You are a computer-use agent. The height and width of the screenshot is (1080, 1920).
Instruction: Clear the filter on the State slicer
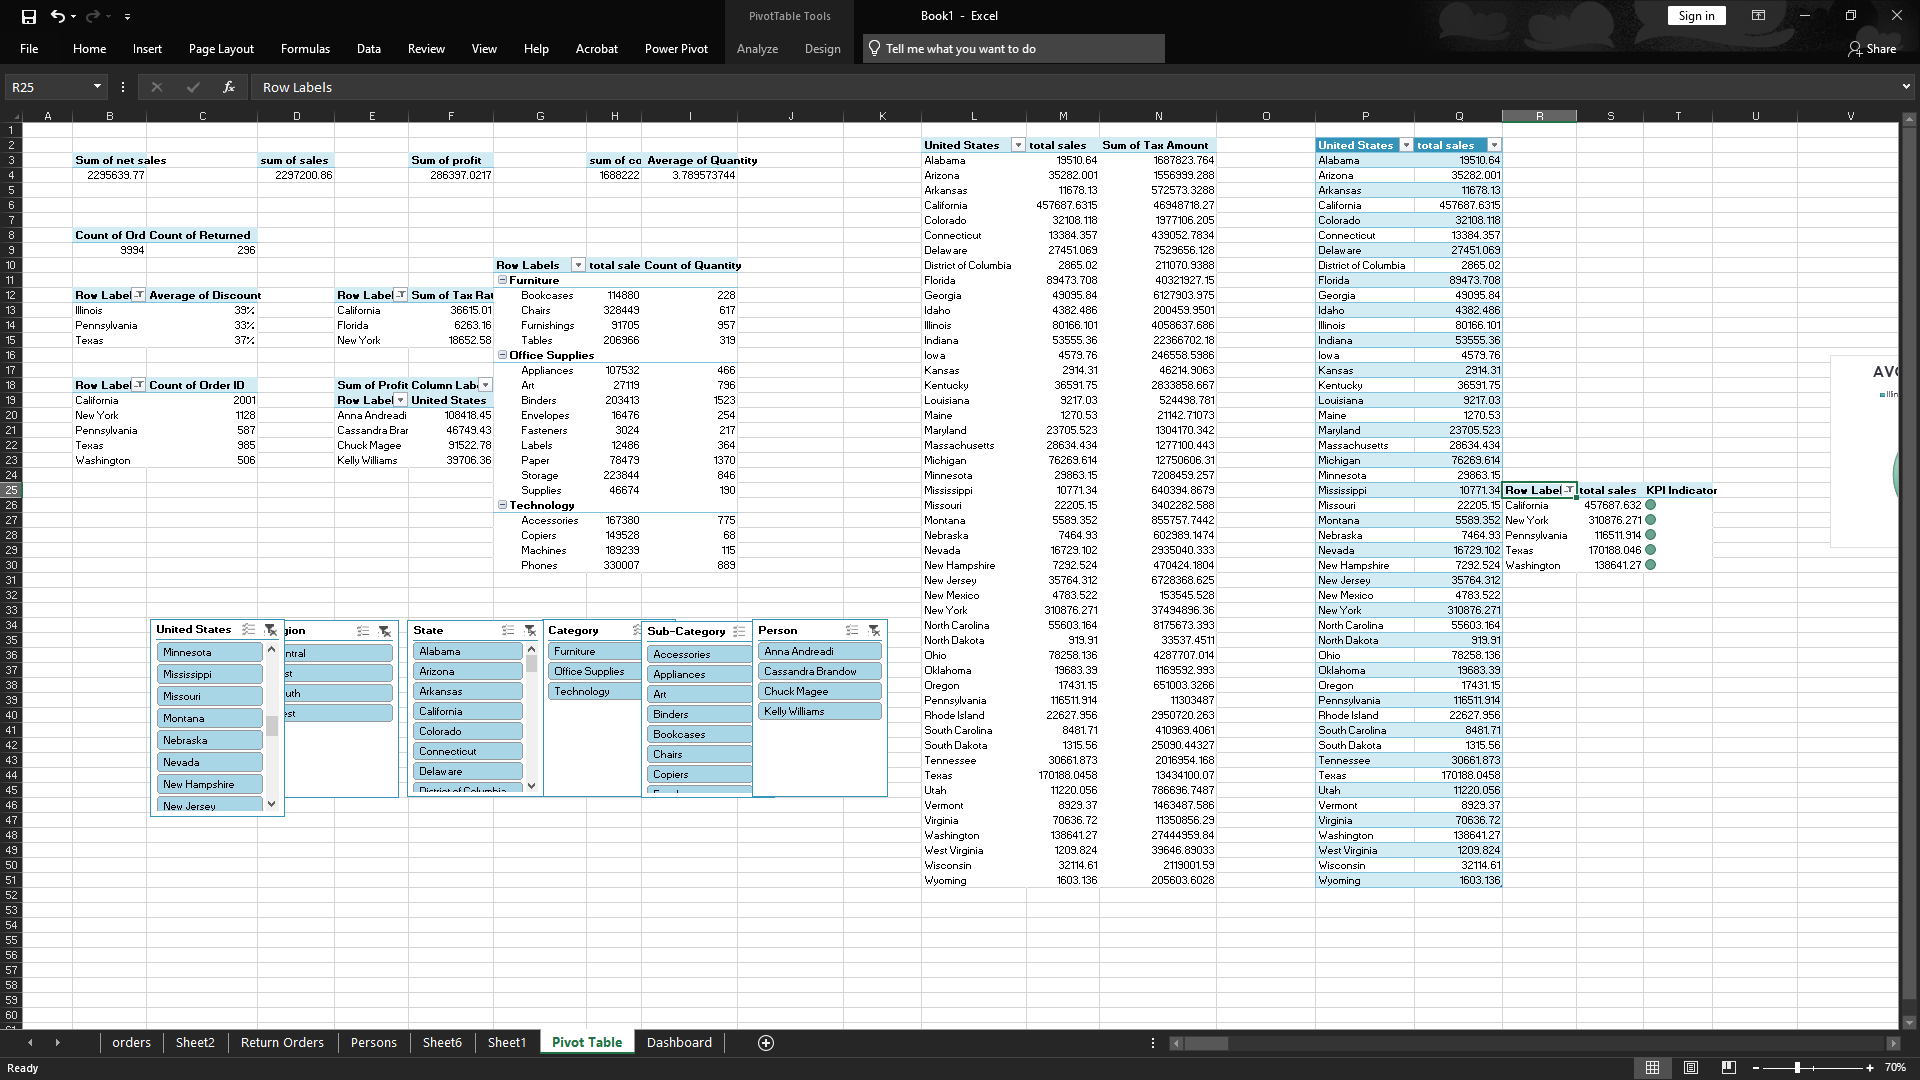click(529, 631)
